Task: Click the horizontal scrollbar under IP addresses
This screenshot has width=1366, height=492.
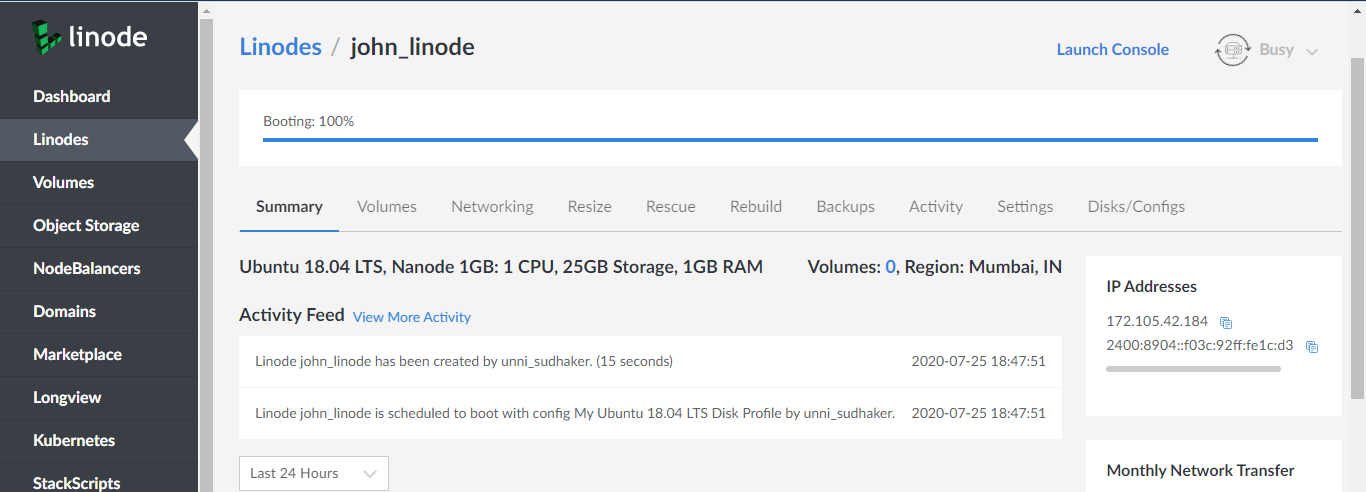Action: [x=1192, y=369]
